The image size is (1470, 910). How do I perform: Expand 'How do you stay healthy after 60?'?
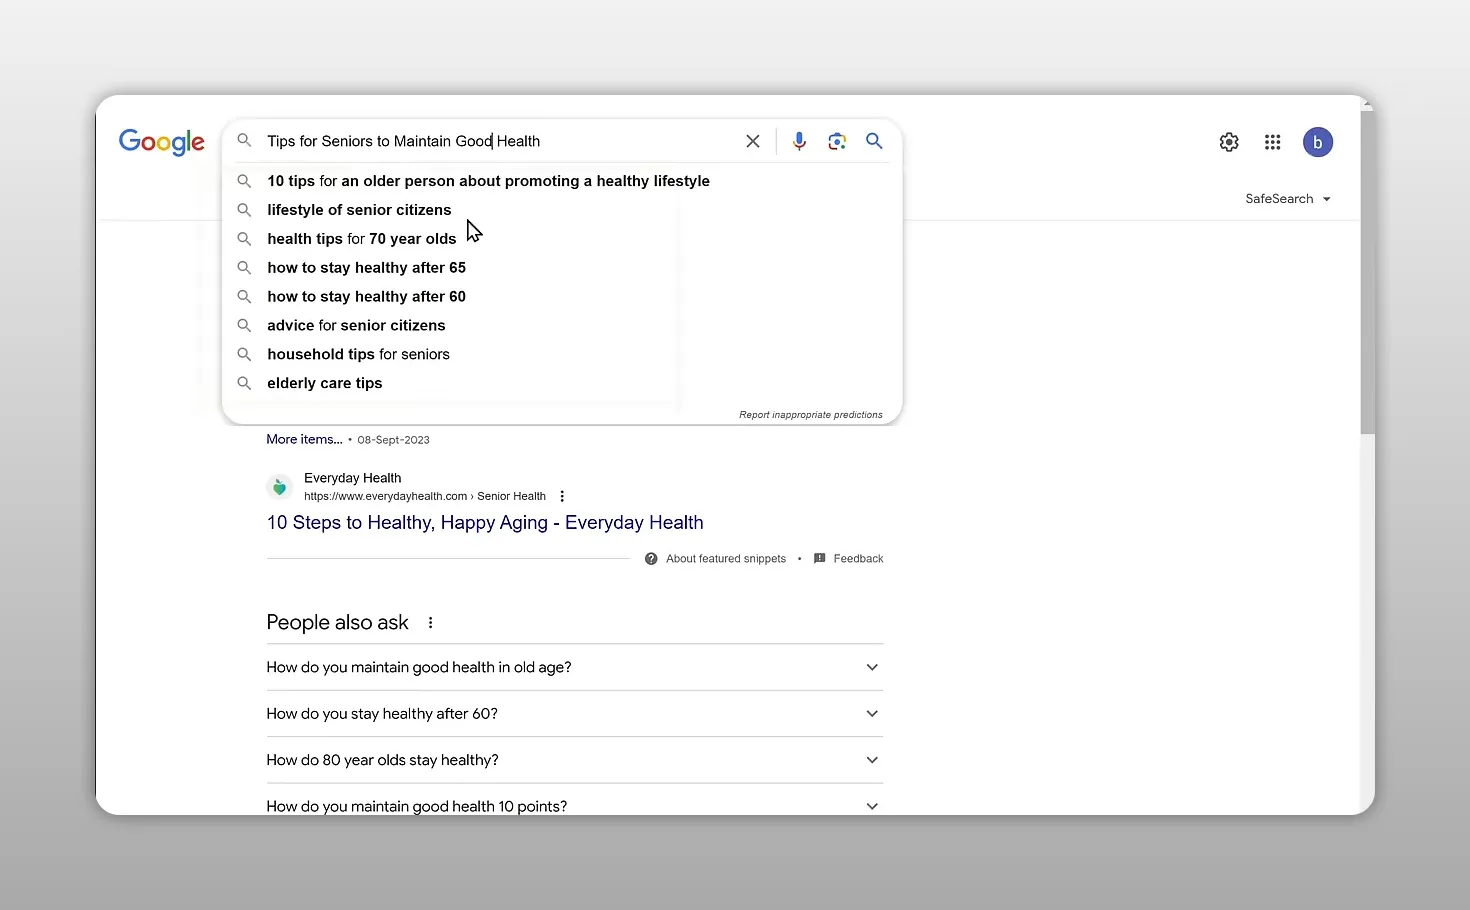575,714
